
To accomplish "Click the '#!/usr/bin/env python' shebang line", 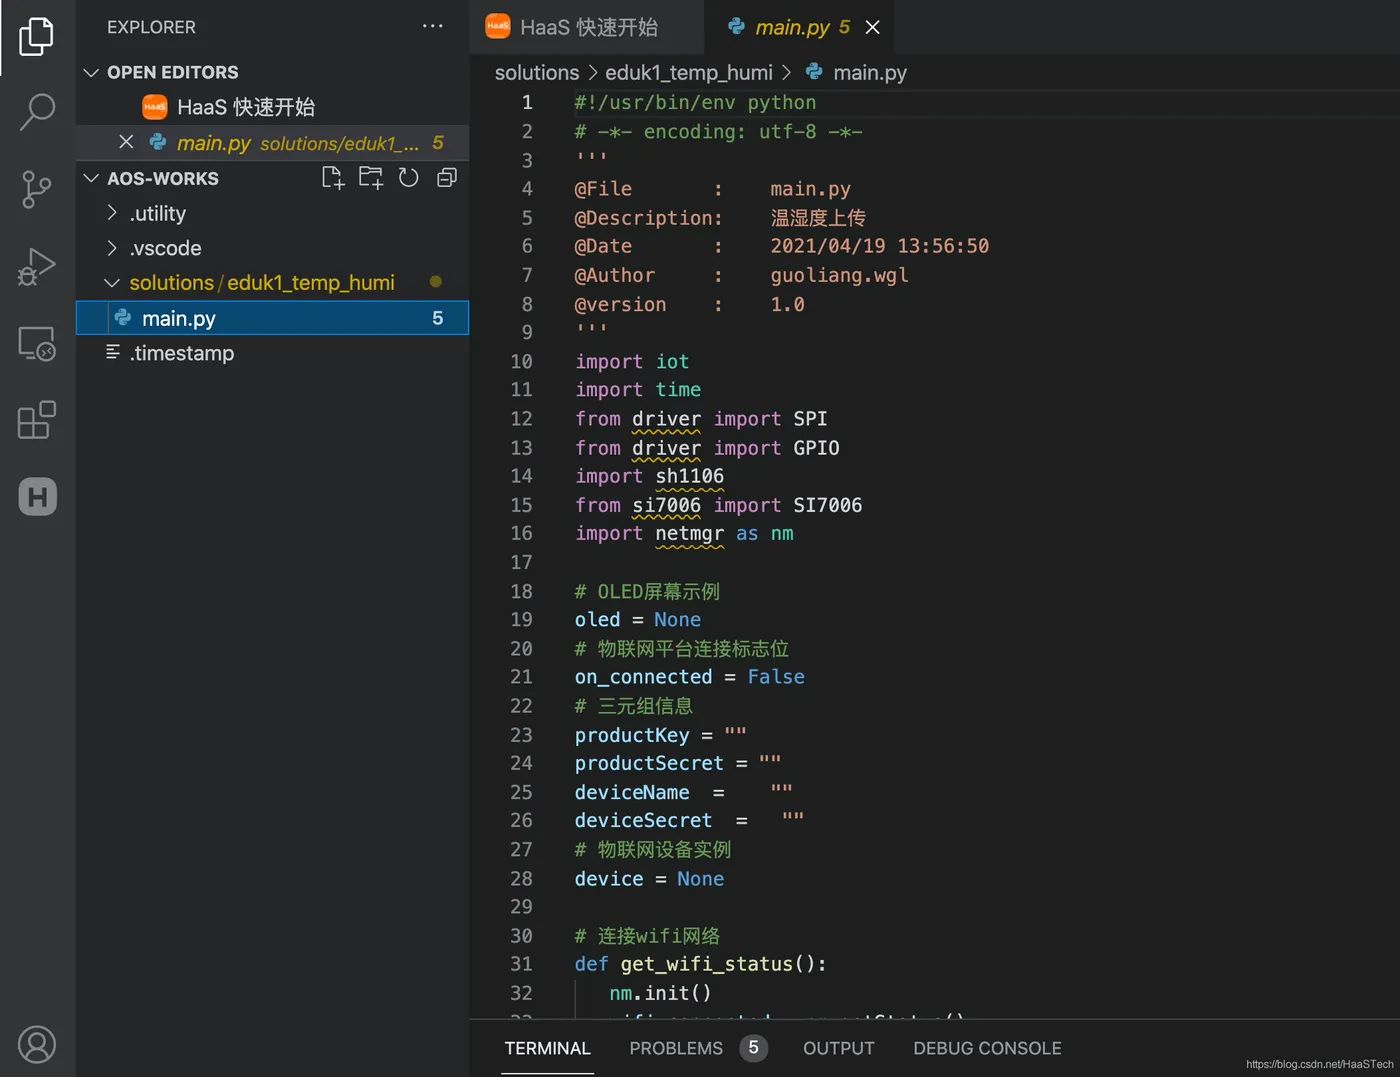I will tap(695, 102).
